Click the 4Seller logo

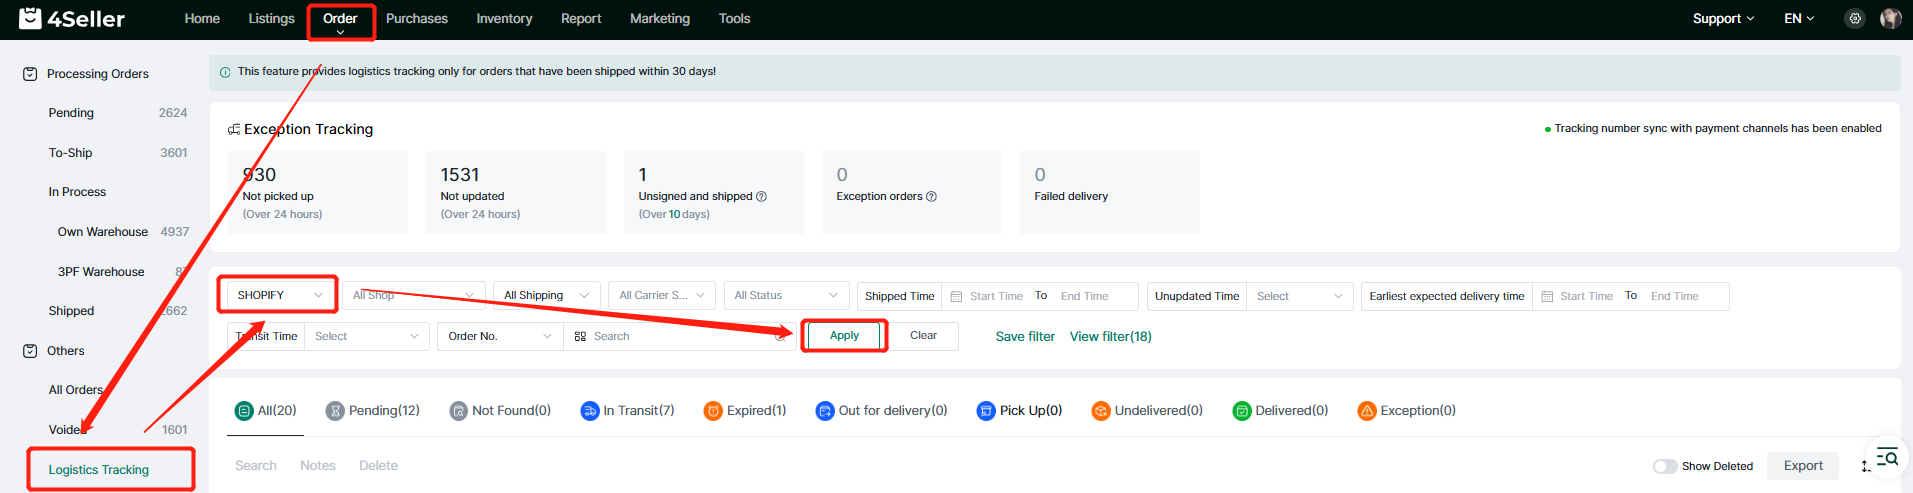point(72,19)
